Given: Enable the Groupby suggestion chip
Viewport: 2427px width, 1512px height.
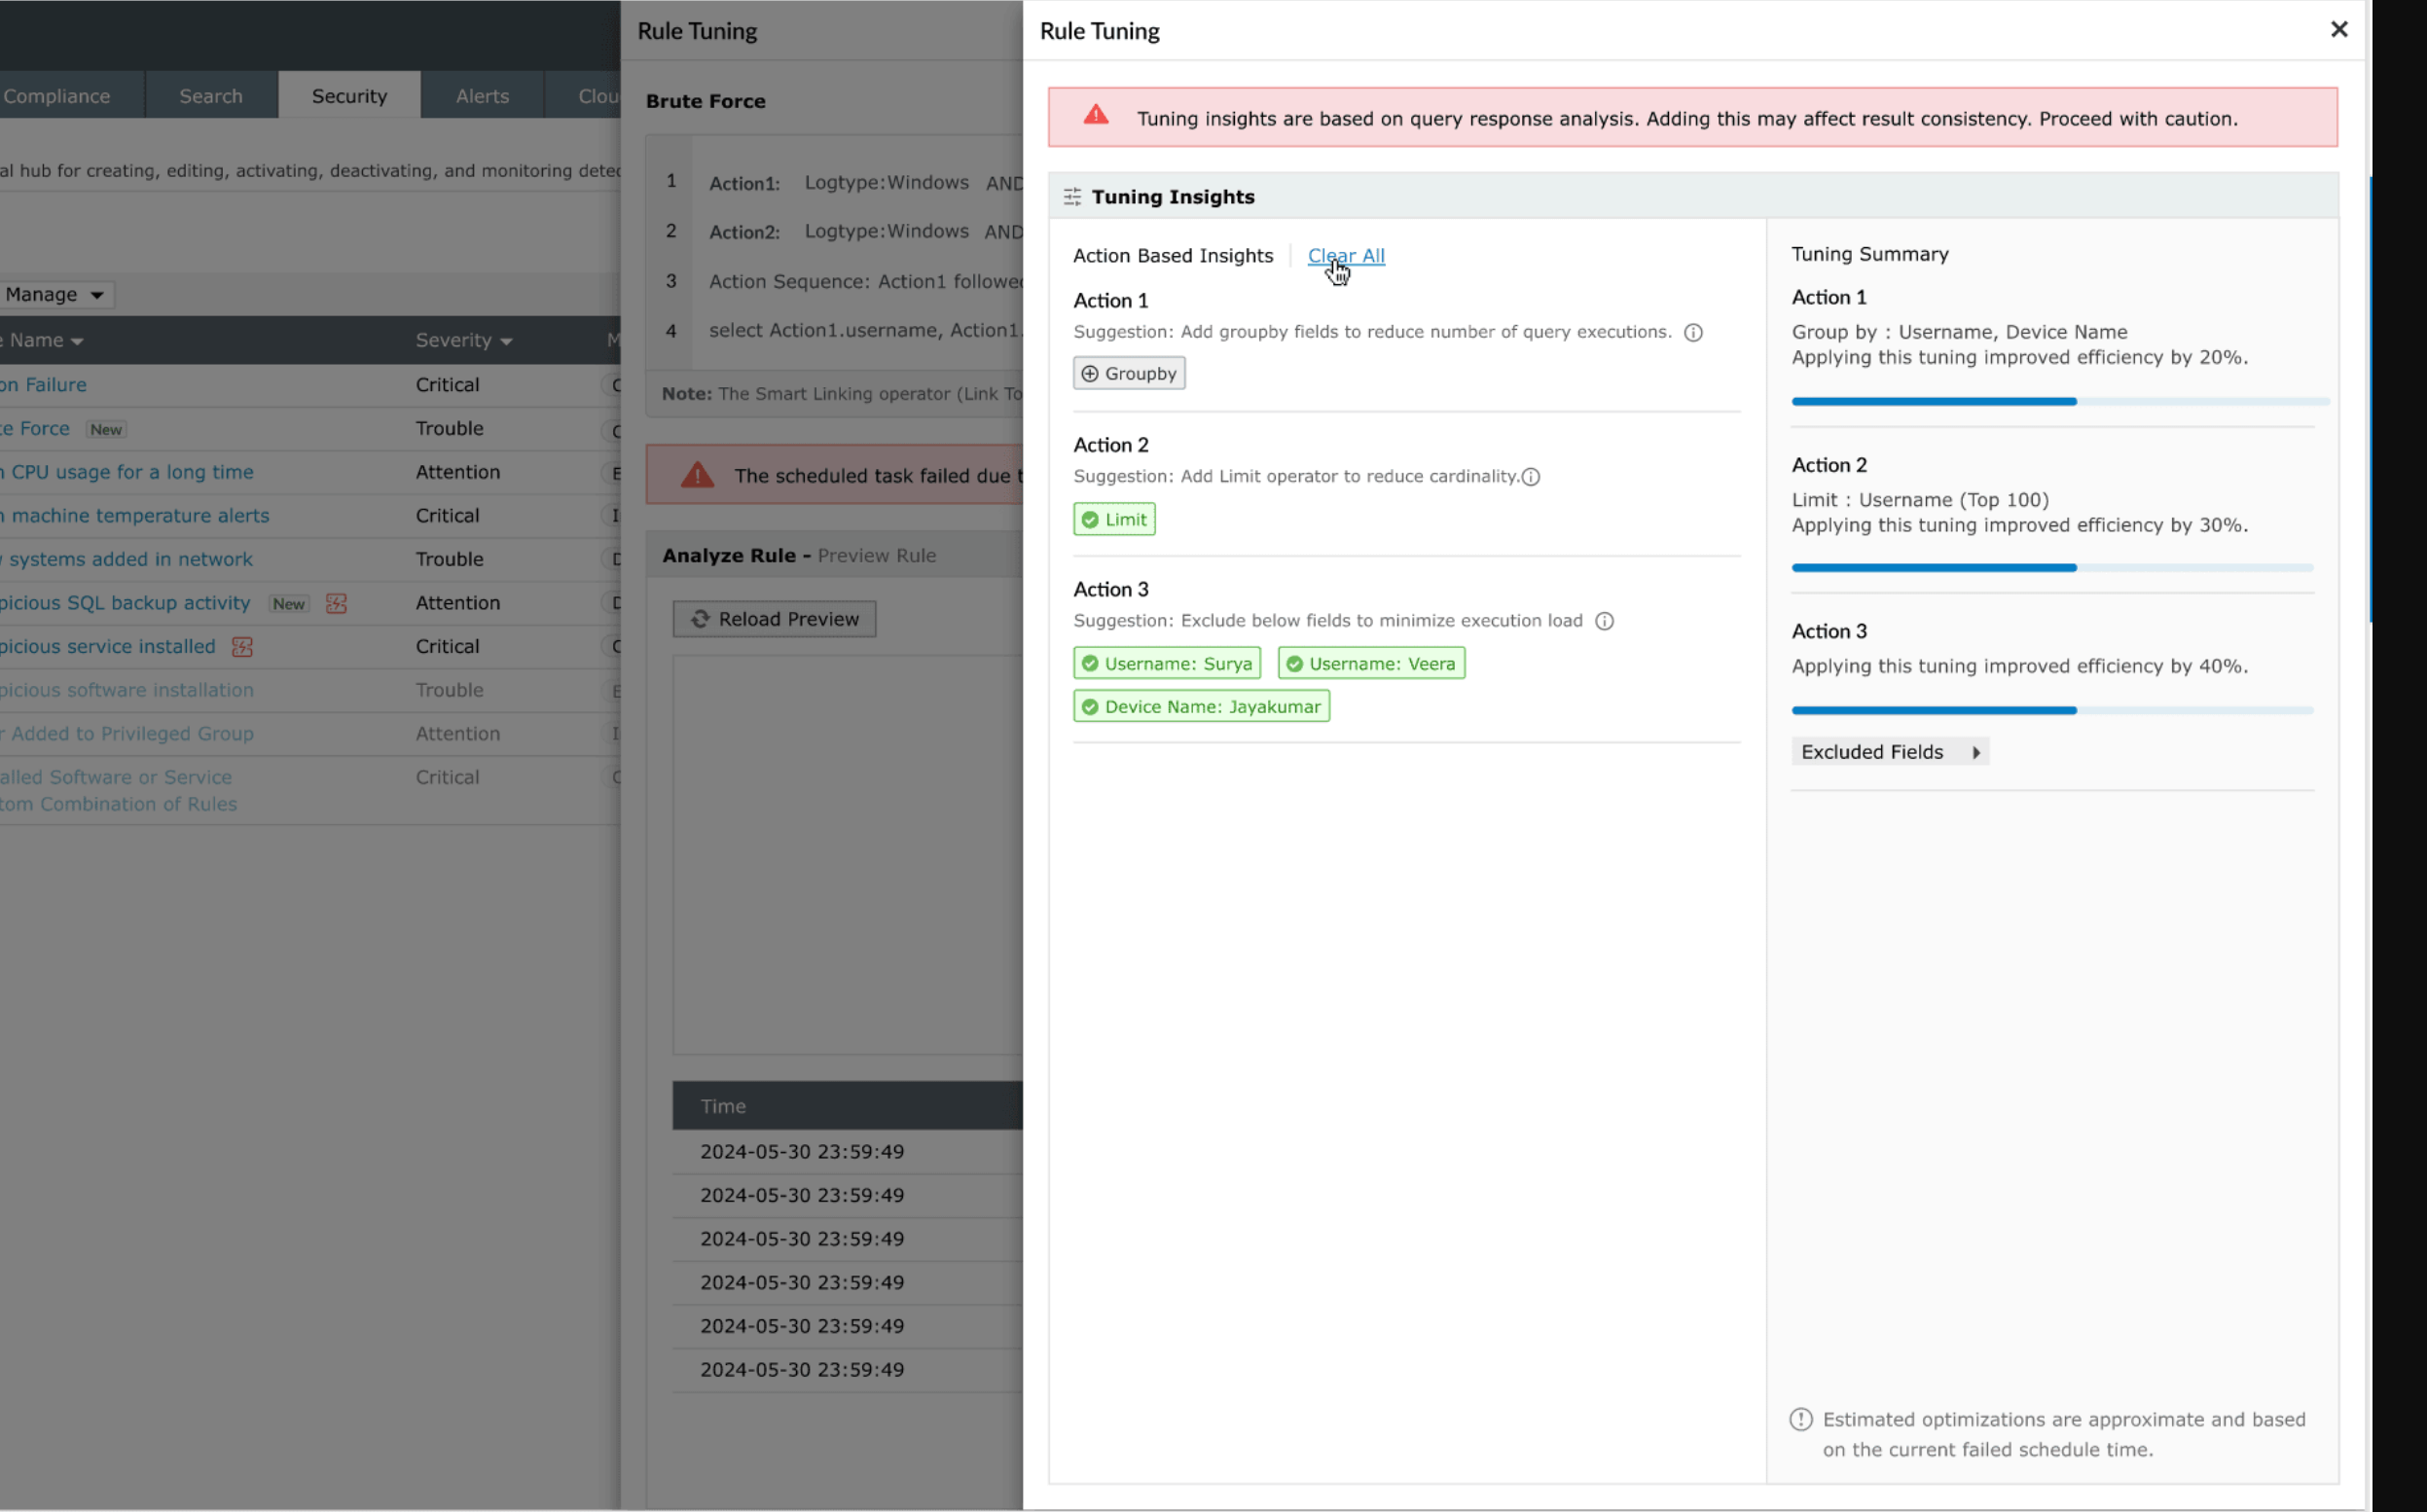Looking at the screenshot, I should click(1129, 373).
